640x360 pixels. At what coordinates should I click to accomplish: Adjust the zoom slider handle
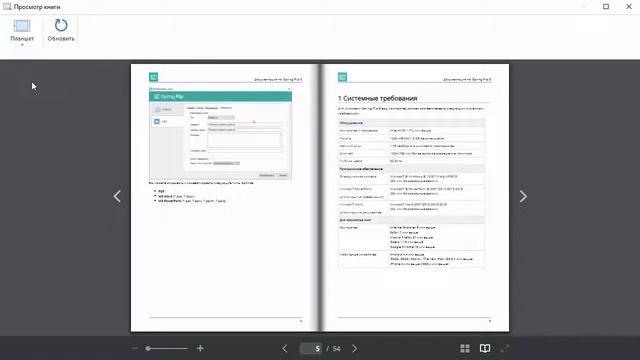pyautogui.click(x=148, y=348)
